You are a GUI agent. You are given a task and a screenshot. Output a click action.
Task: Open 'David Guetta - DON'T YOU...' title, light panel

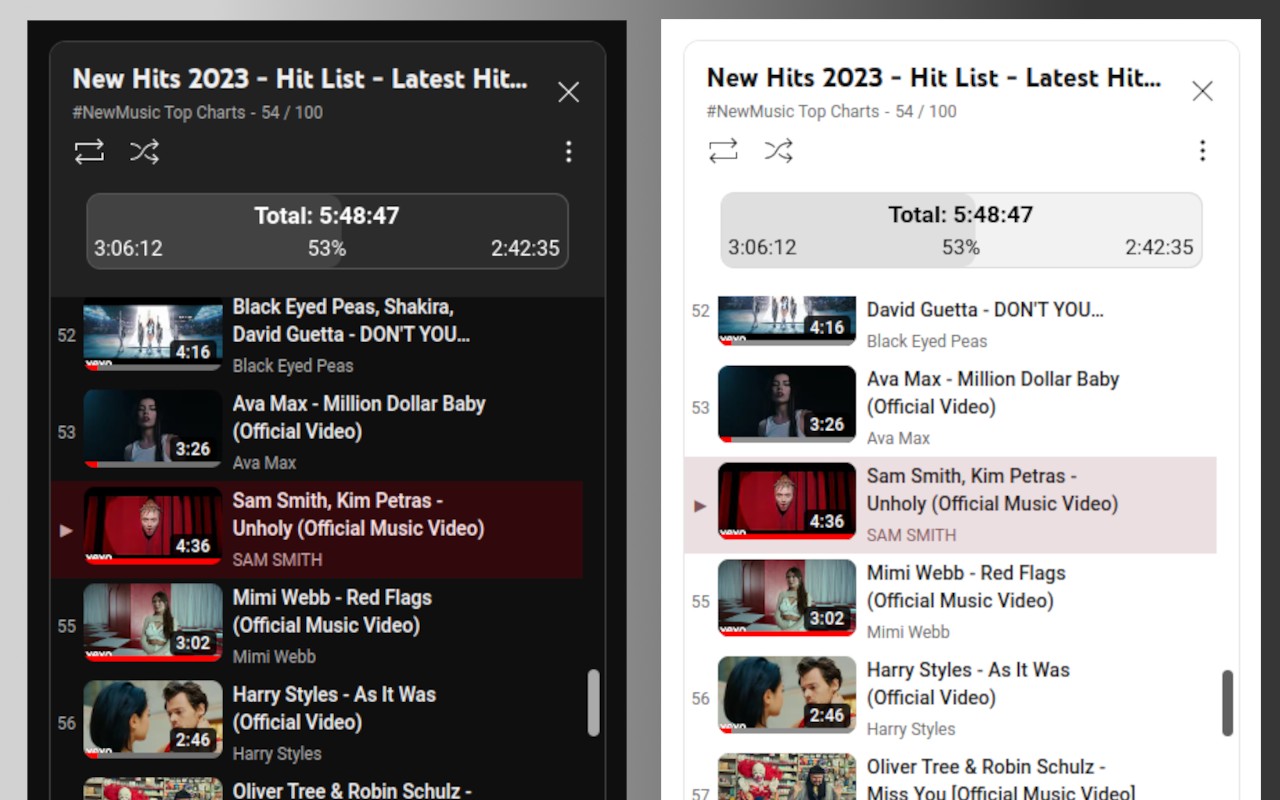point(985,309)
